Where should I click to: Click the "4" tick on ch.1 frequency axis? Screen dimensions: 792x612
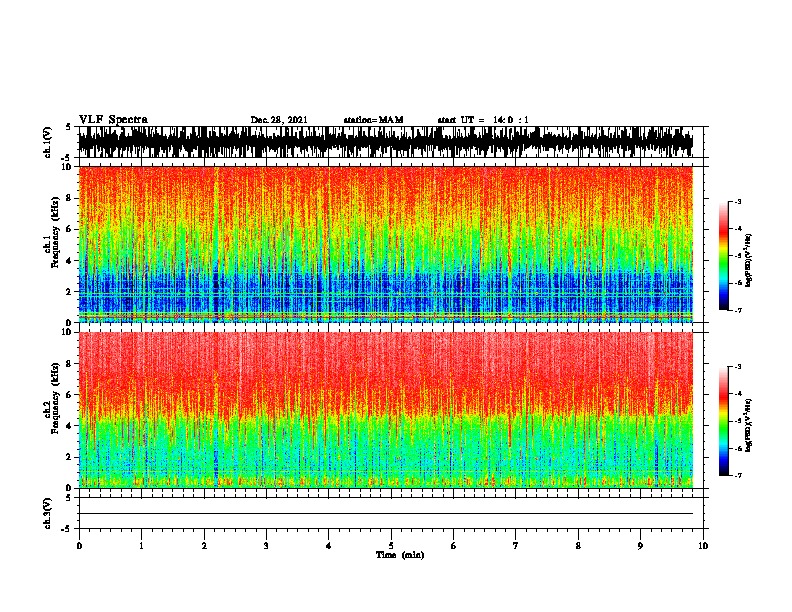tap(70, 261)
